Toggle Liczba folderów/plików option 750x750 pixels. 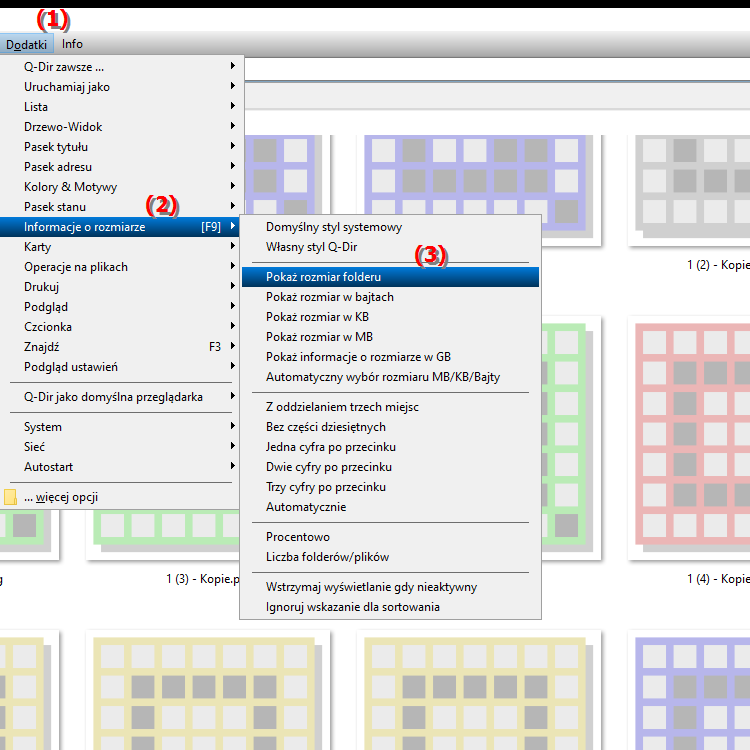point(390,557)
